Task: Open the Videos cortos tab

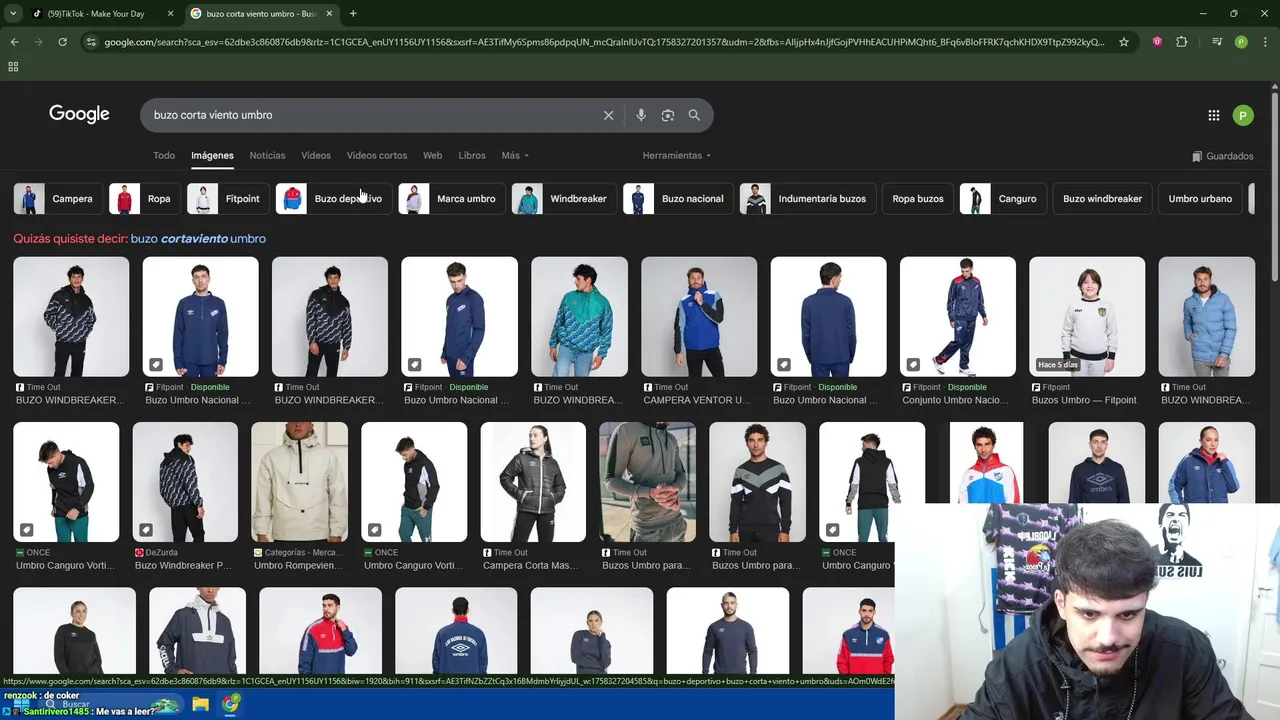Action: 377,155
